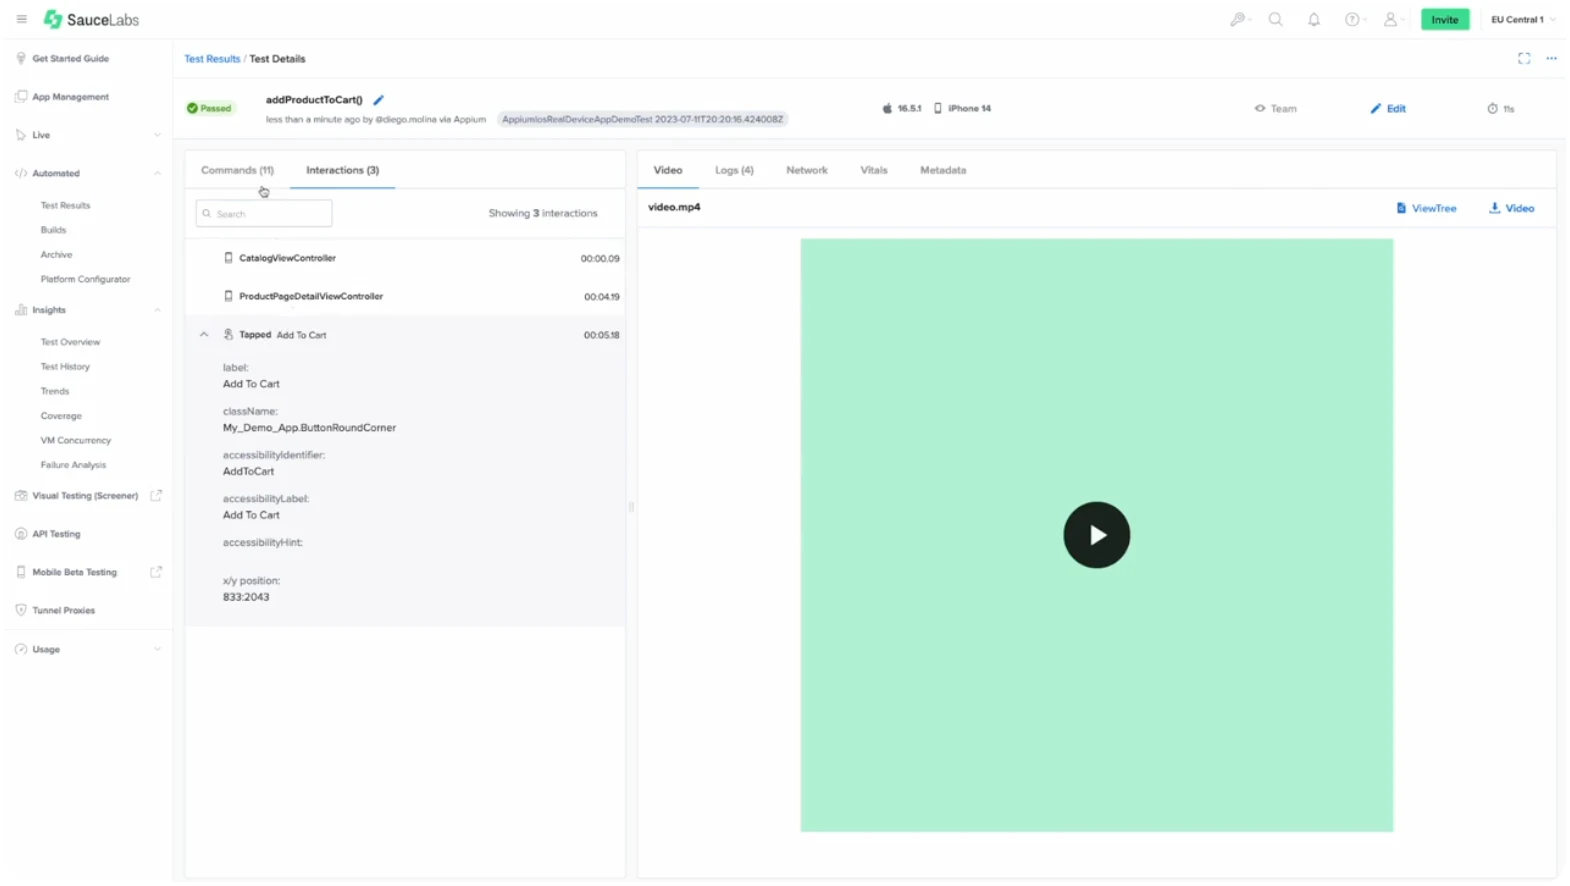Open Test History
Viewport: 1570px width, 886px height.
click(65, 366)
